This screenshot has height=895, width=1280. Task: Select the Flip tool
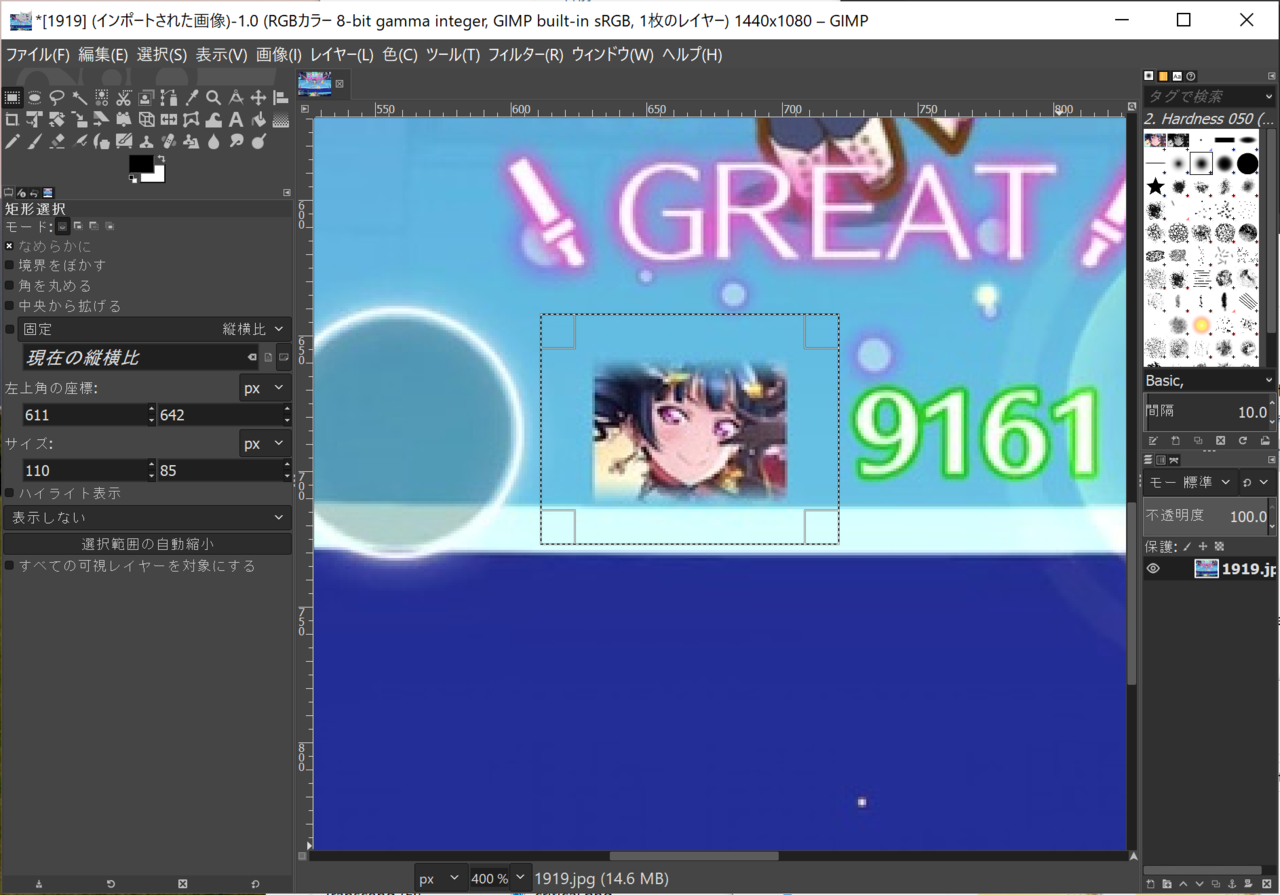point(169,120)
